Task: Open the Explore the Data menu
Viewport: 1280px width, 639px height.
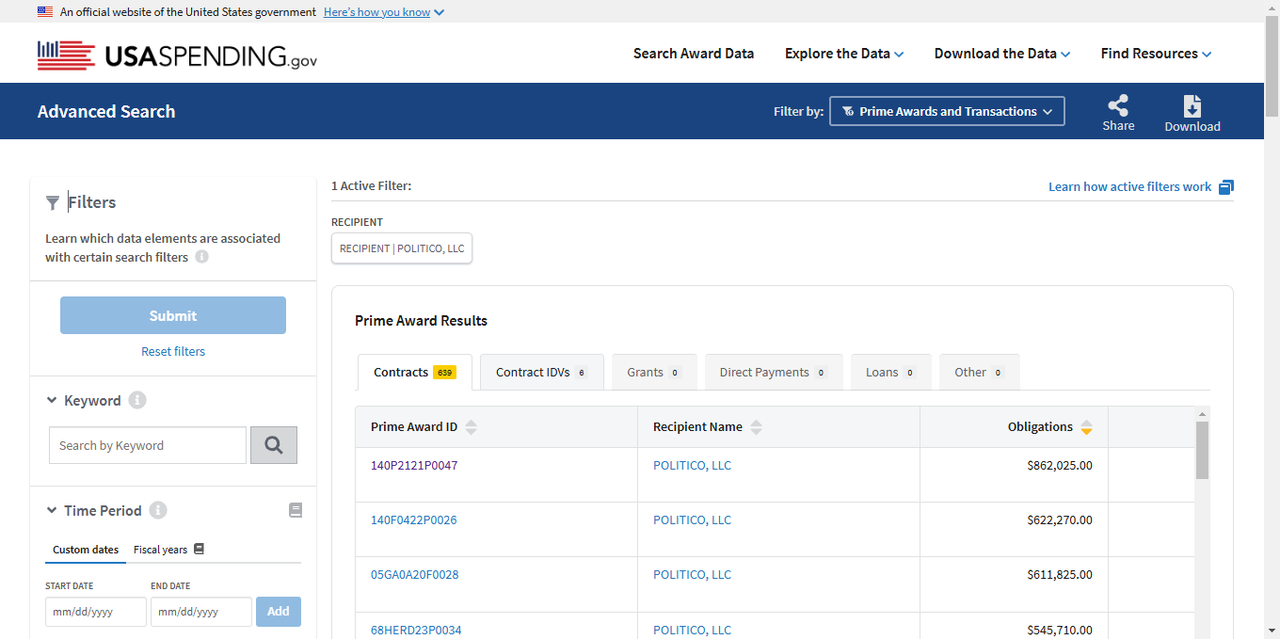Action: (x=844, y=54)
